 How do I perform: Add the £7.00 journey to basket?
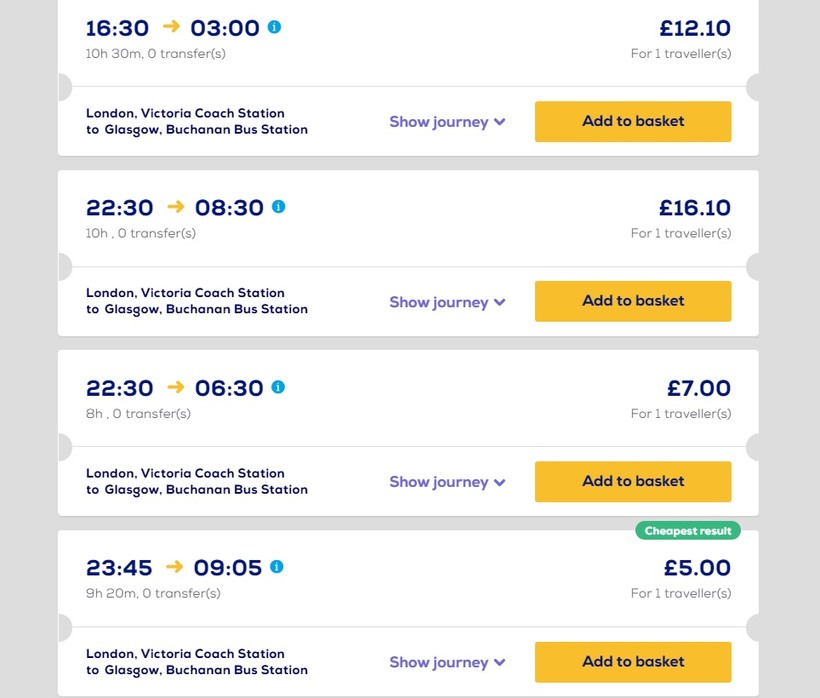click(x=633, y=481)
